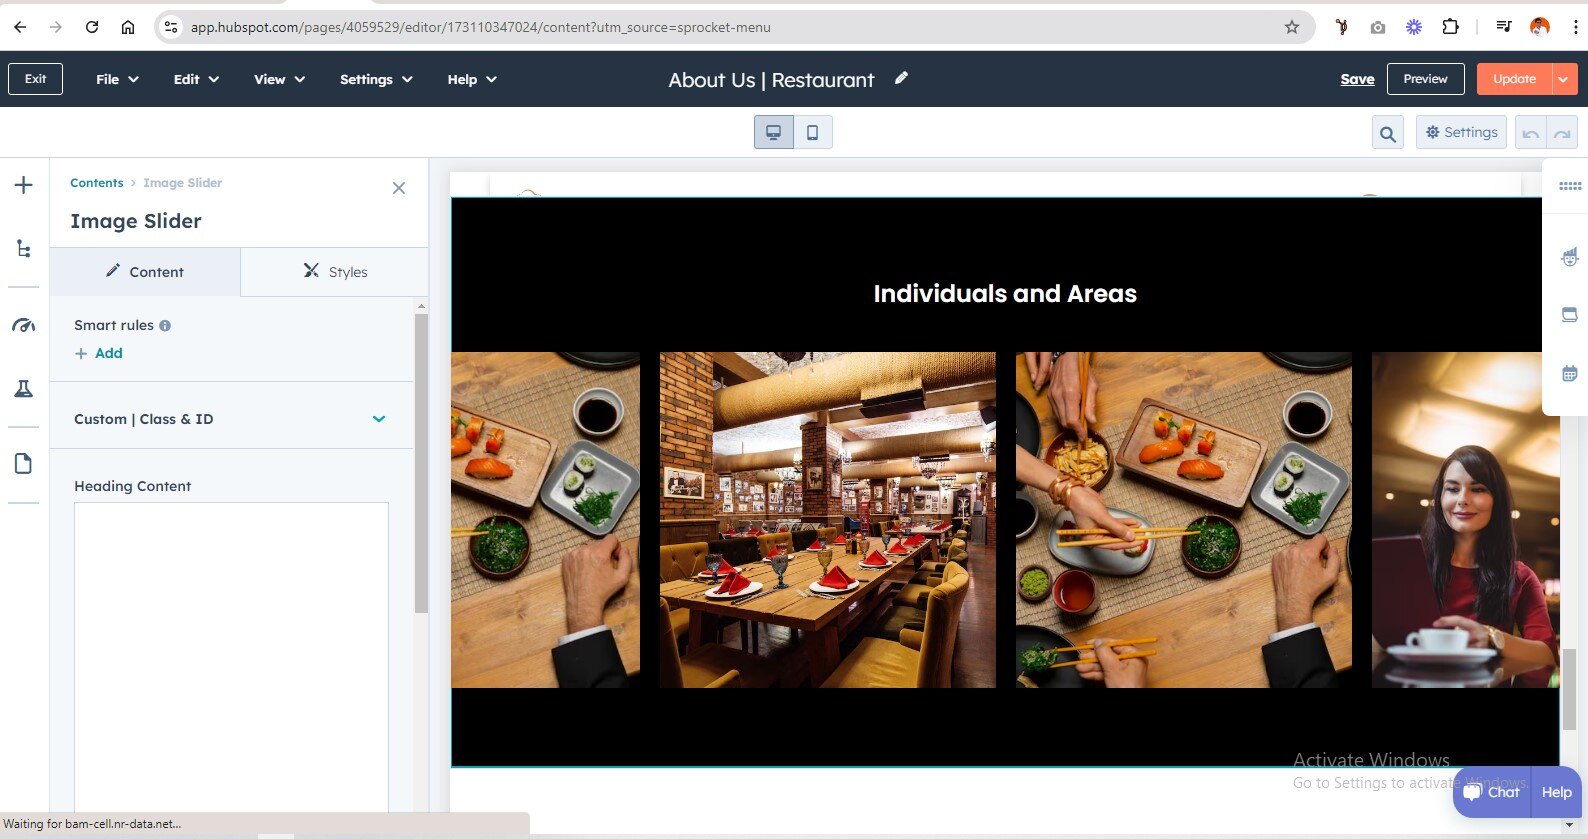Switch to mobile preview view
1588x839 pixels.
point(812,132)
